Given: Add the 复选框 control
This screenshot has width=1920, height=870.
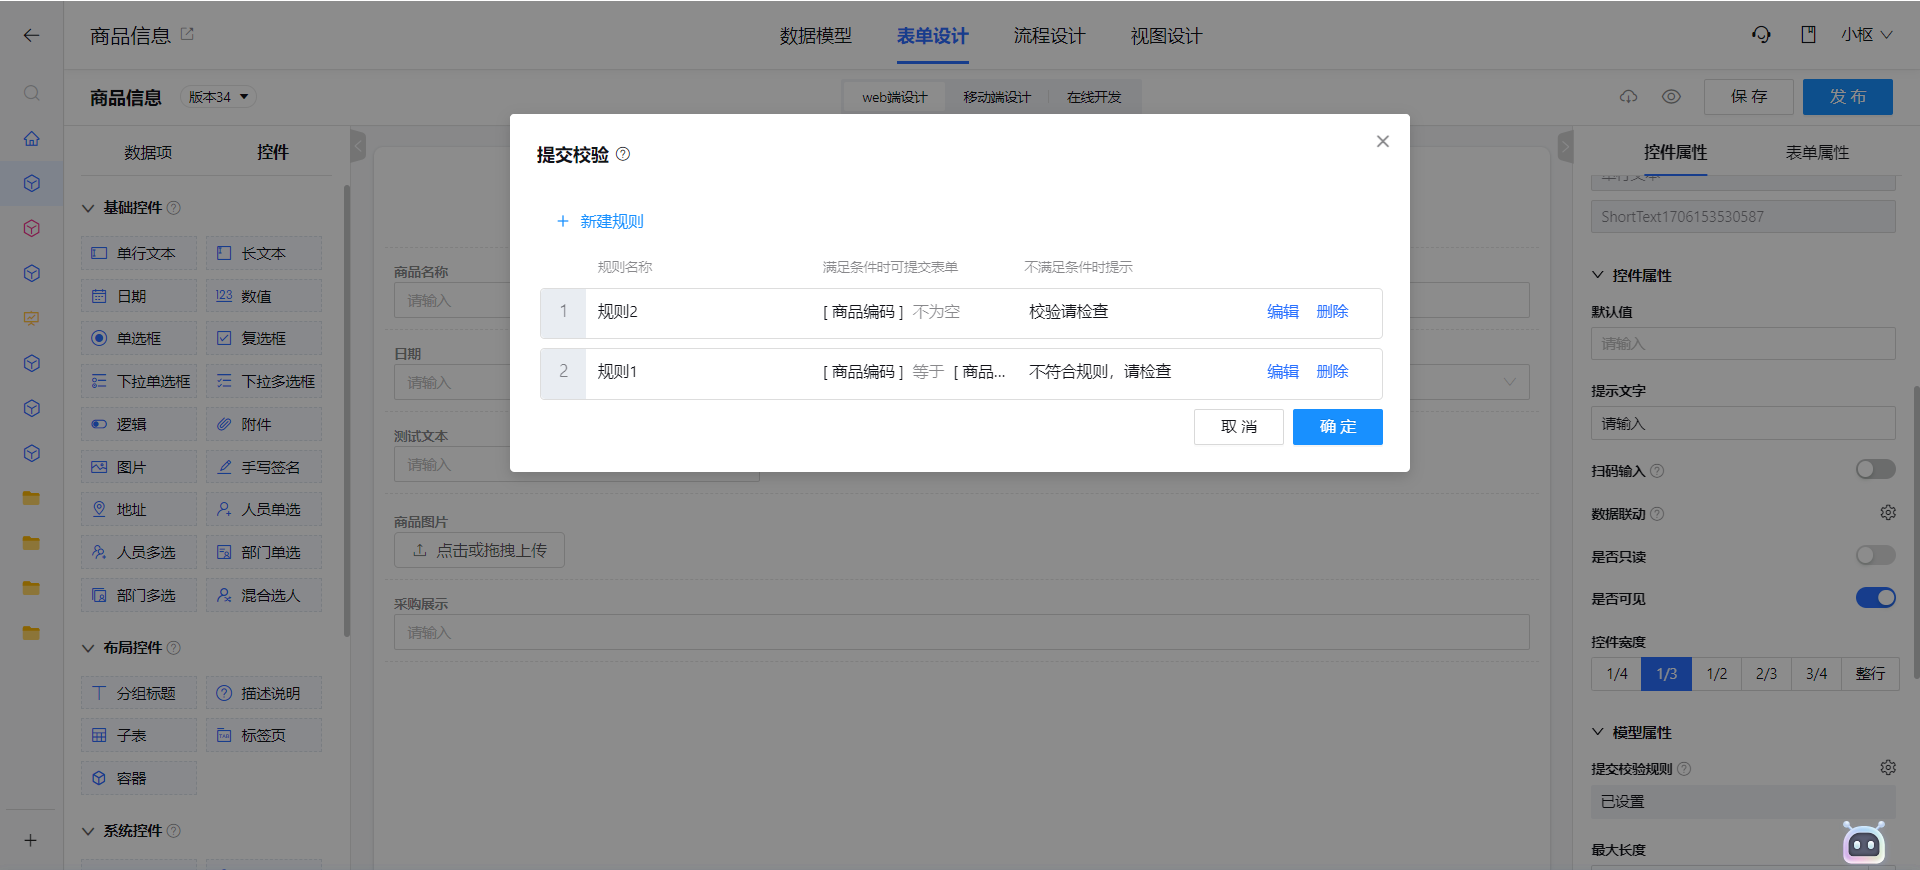Looking at the screenshot, I should 264,338.
